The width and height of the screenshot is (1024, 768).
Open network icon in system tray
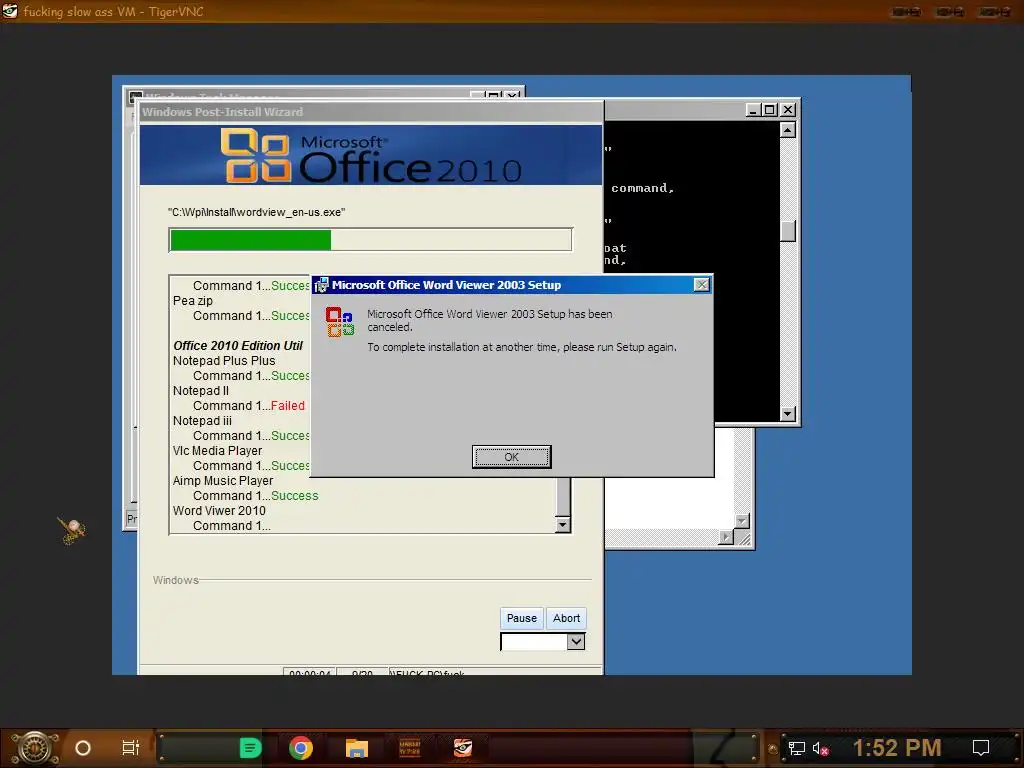tap(796, 748)
